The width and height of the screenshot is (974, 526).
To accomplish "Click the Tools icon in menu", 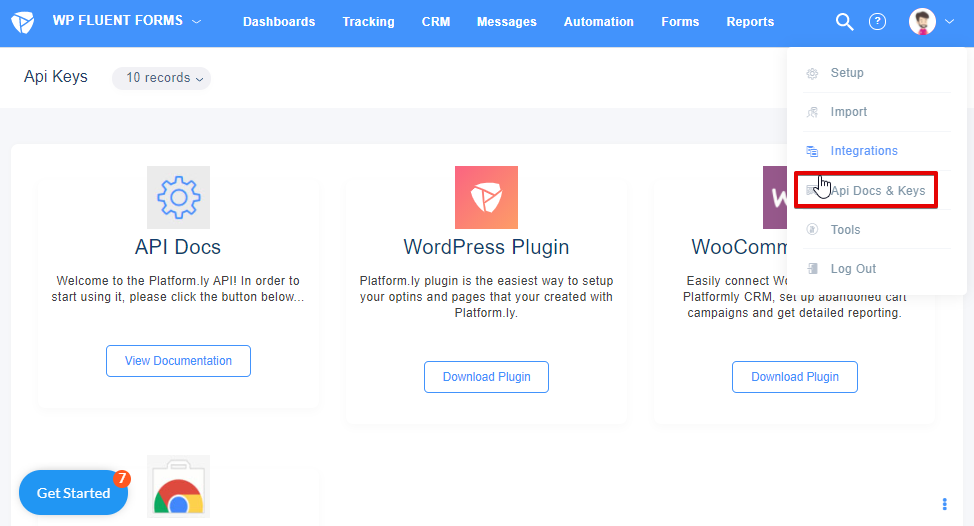I will 812,230.
